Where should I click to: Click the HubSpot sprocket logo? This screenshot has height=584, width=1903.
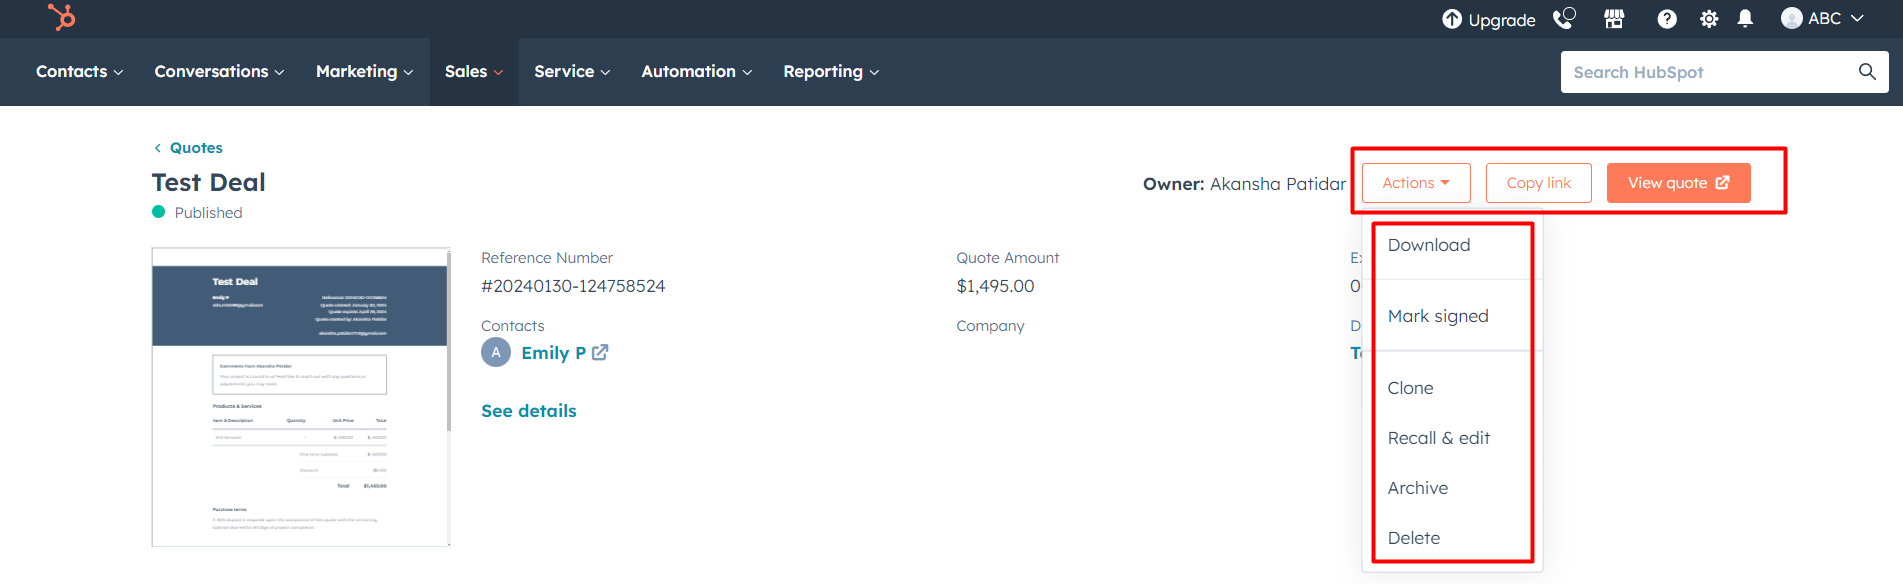62,17
